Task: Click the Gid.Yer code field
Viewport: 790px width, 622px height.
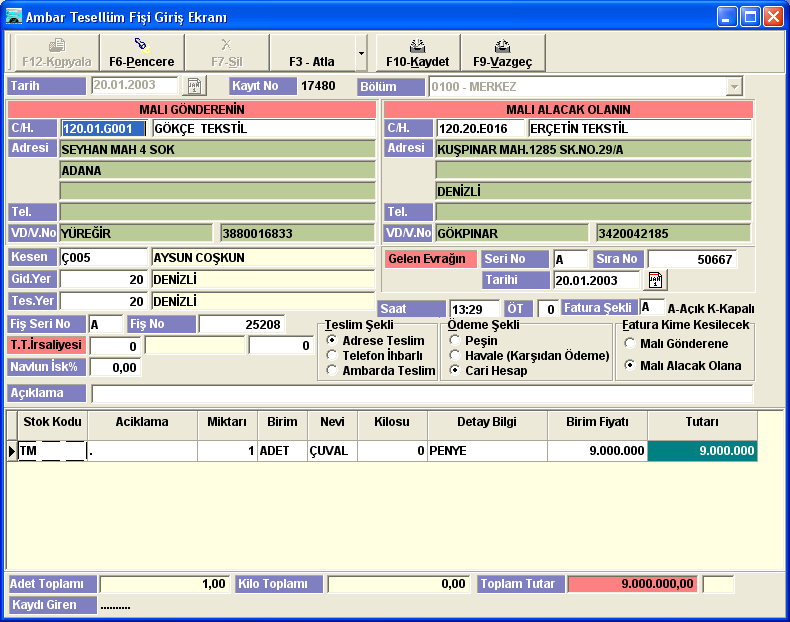Action: [104, 279]
